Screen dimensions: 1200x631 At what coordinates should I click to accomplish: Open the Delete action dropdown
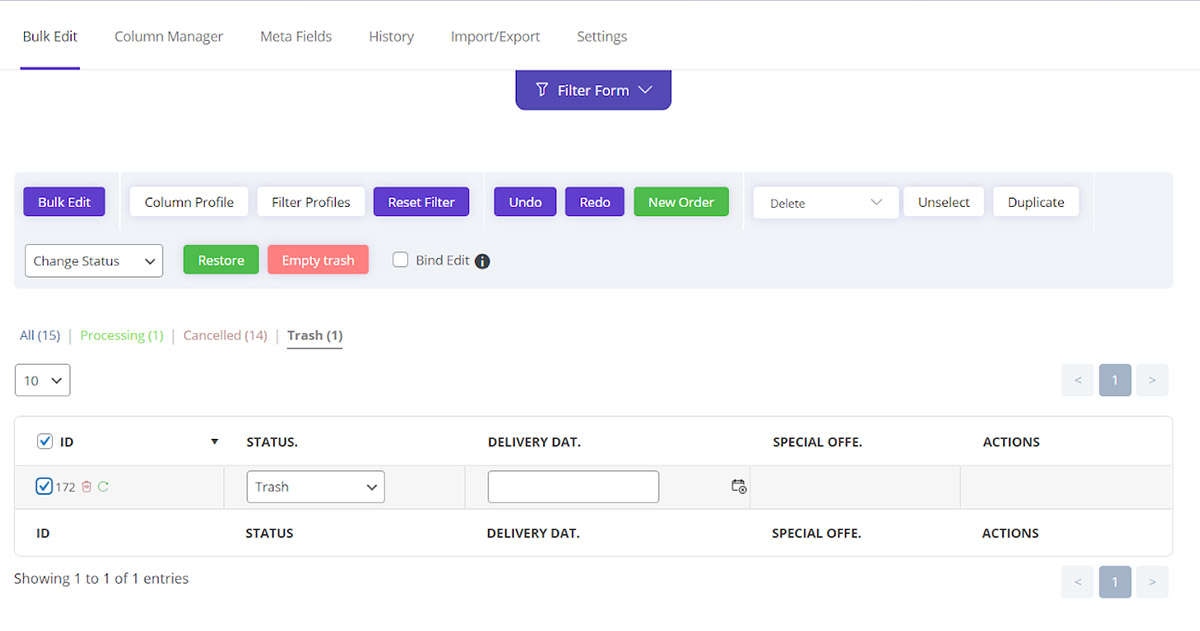pos(826,203)
